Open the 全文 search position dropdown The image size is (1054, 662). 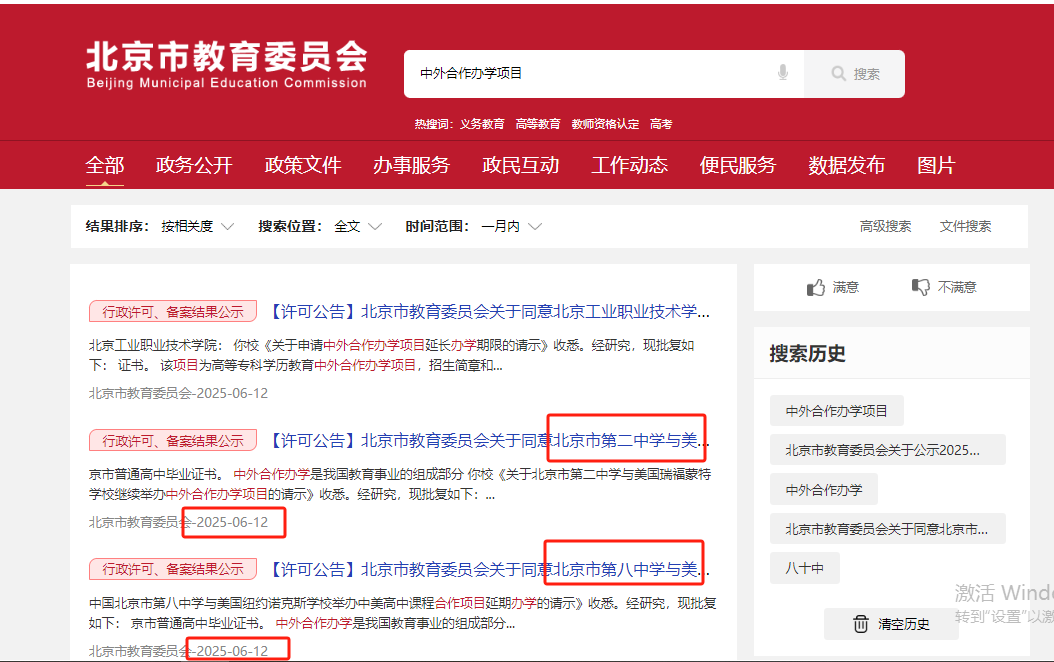[358, 226]
